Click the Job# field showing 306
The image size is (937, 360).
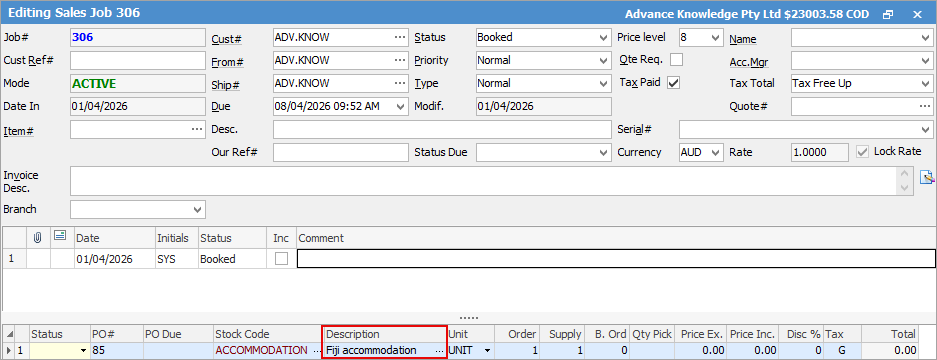137,37
